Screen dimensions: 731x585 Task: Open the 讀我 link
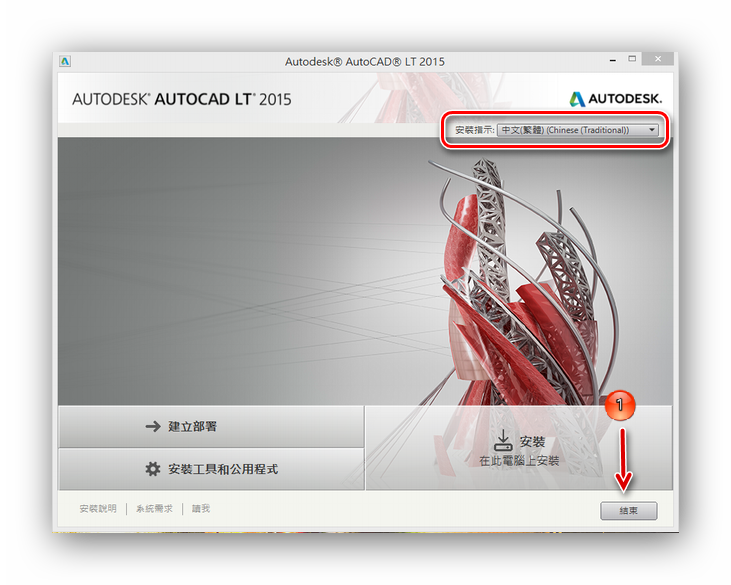(x=201, y=509)
